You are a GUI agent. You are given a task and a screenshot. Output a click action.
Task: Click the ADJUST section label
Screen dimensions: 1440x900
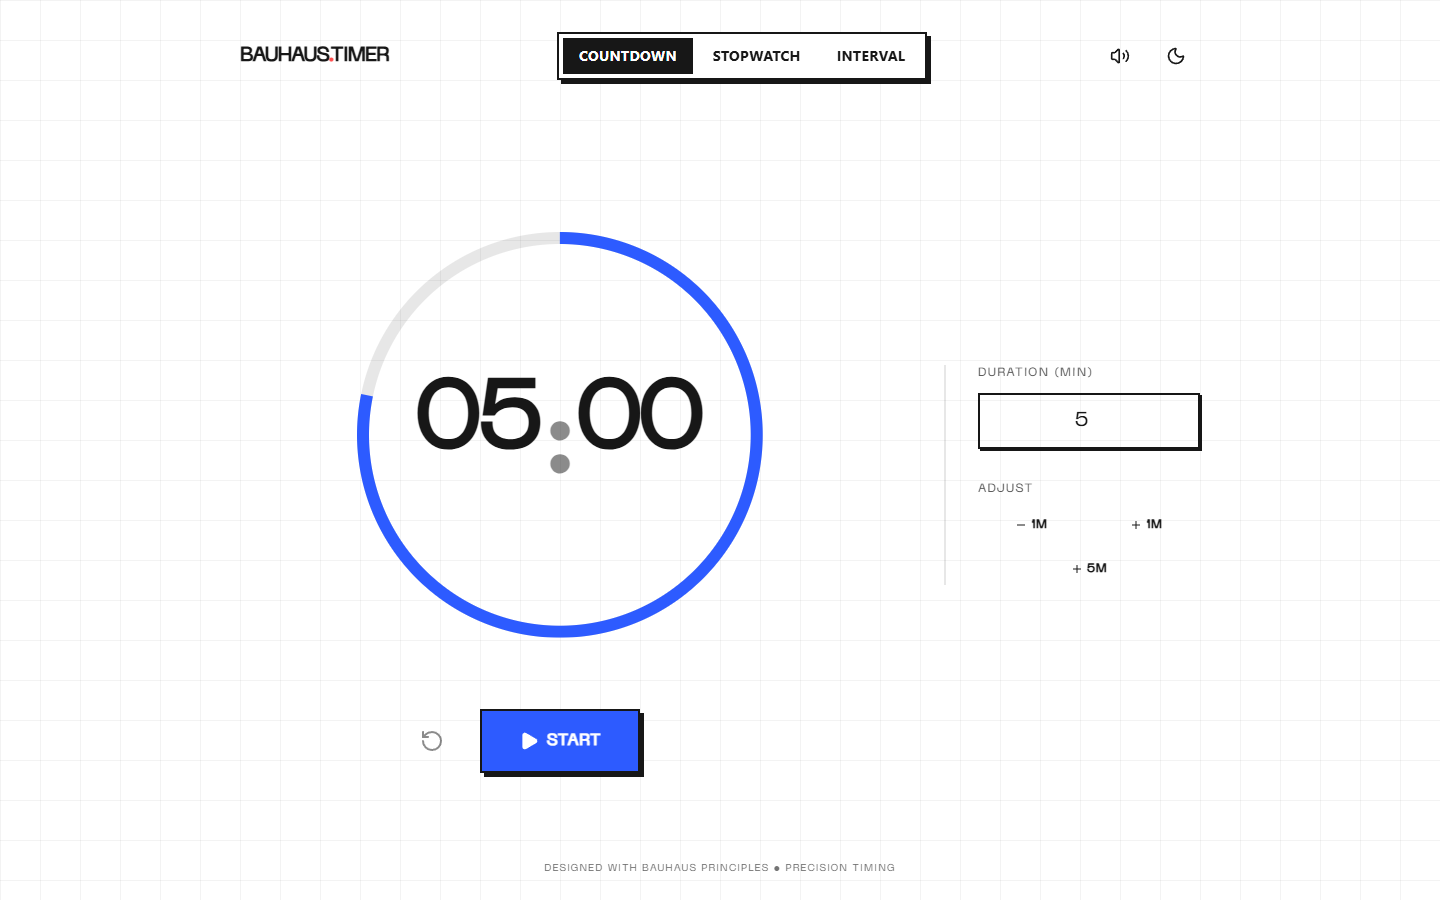click(x=1005, y=488)
